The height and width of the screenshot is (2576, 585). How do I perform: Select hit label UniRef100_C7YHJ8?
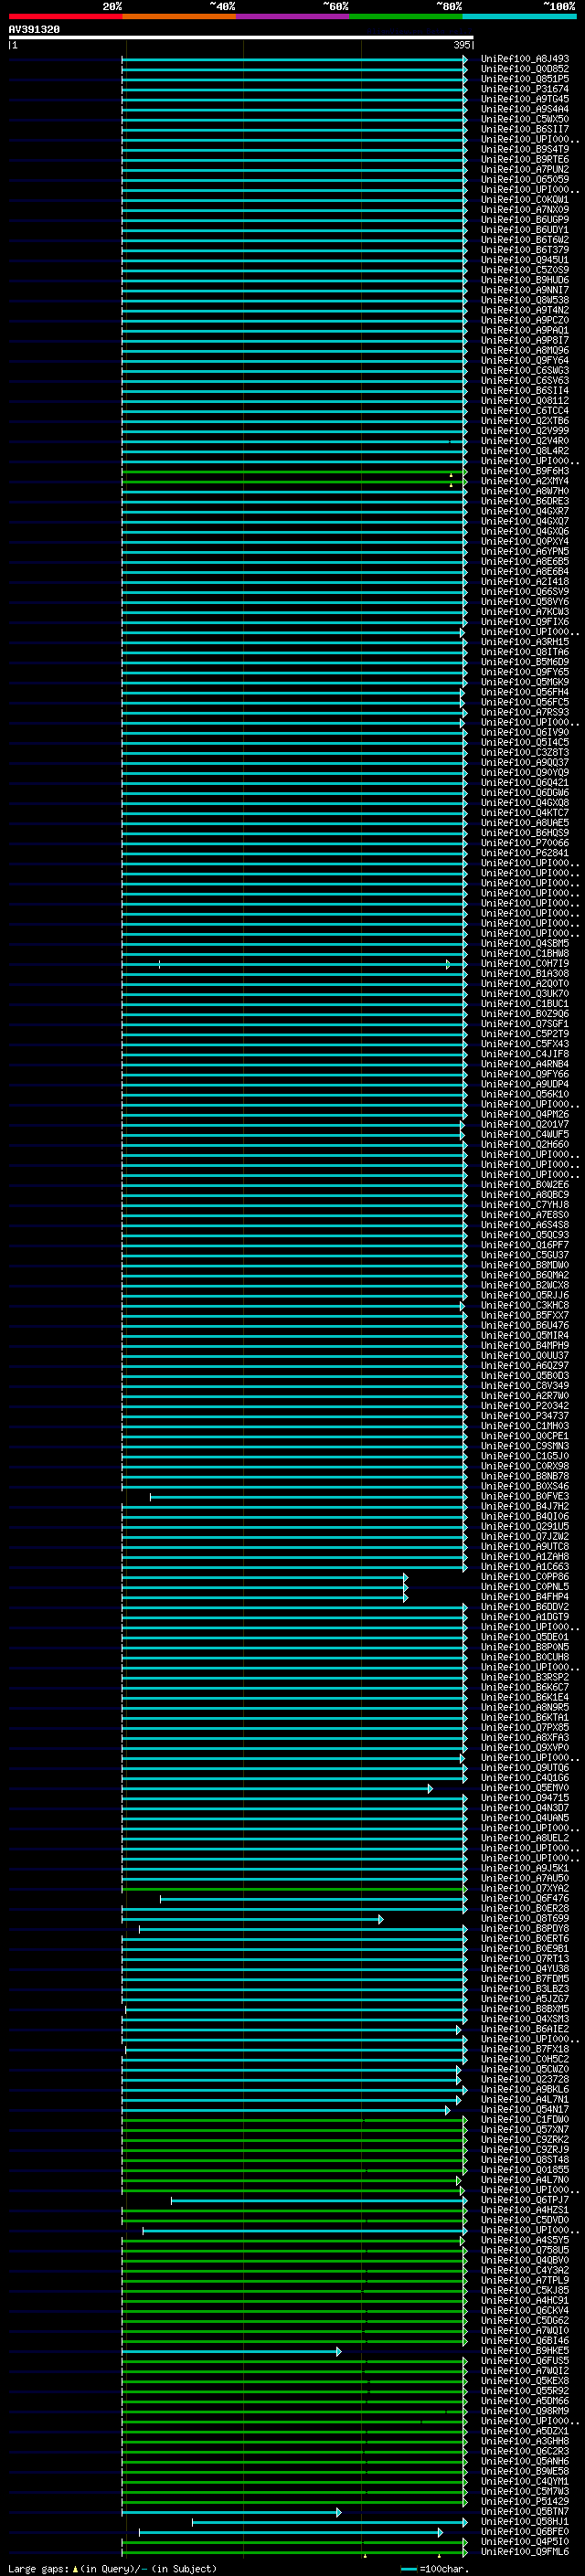pos(525,1205)
